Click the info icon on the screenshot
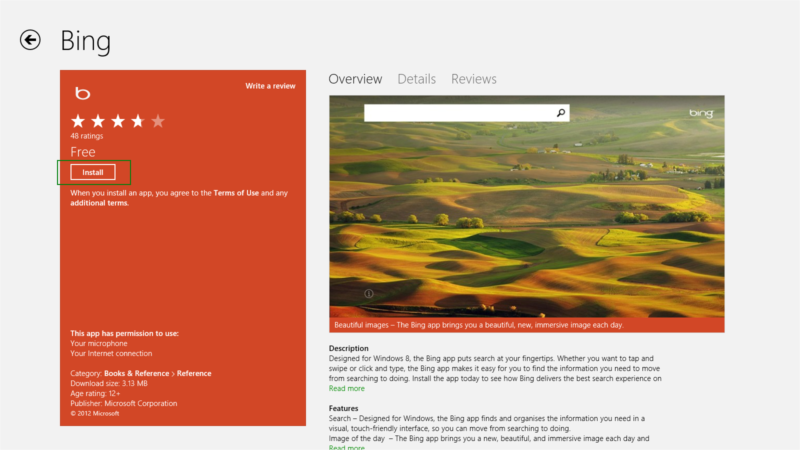This screenshot has width=800, height=450. [369, 293]
